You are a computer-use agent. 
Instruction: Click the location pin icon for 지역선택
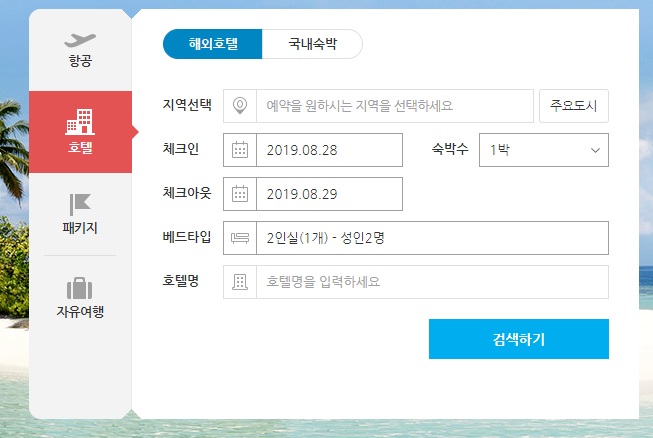click(x=240, y=106)
